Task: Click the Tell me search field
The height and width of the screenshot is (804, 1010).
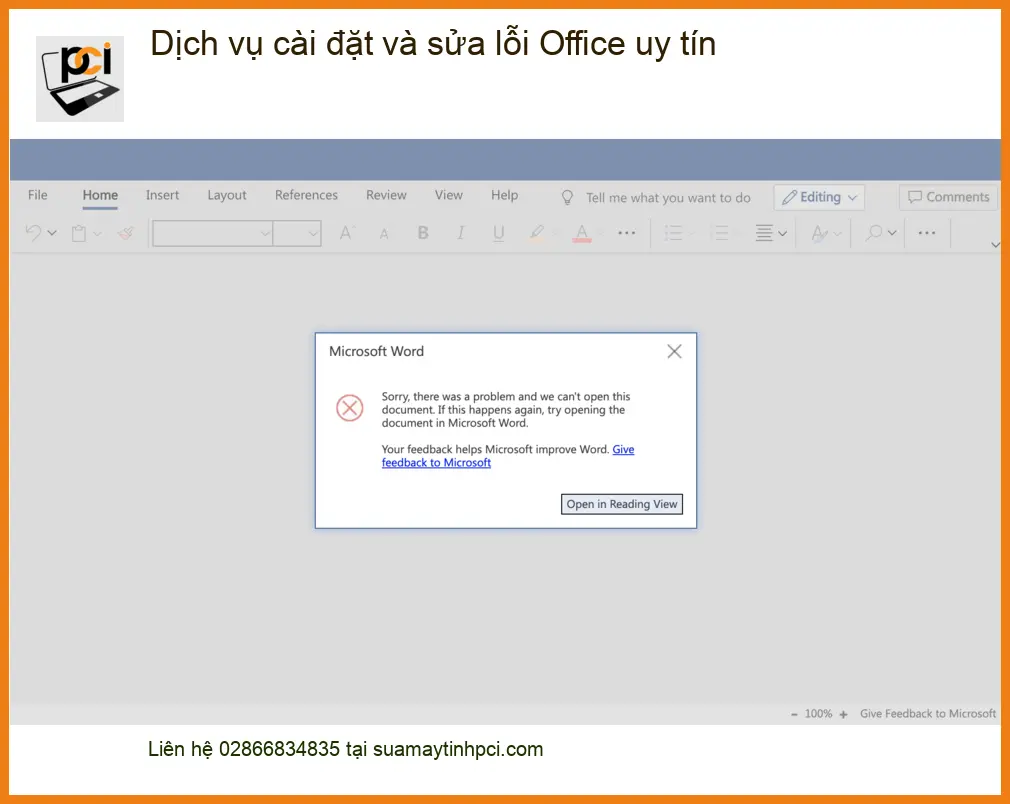Action: click(x=668, y=198)
